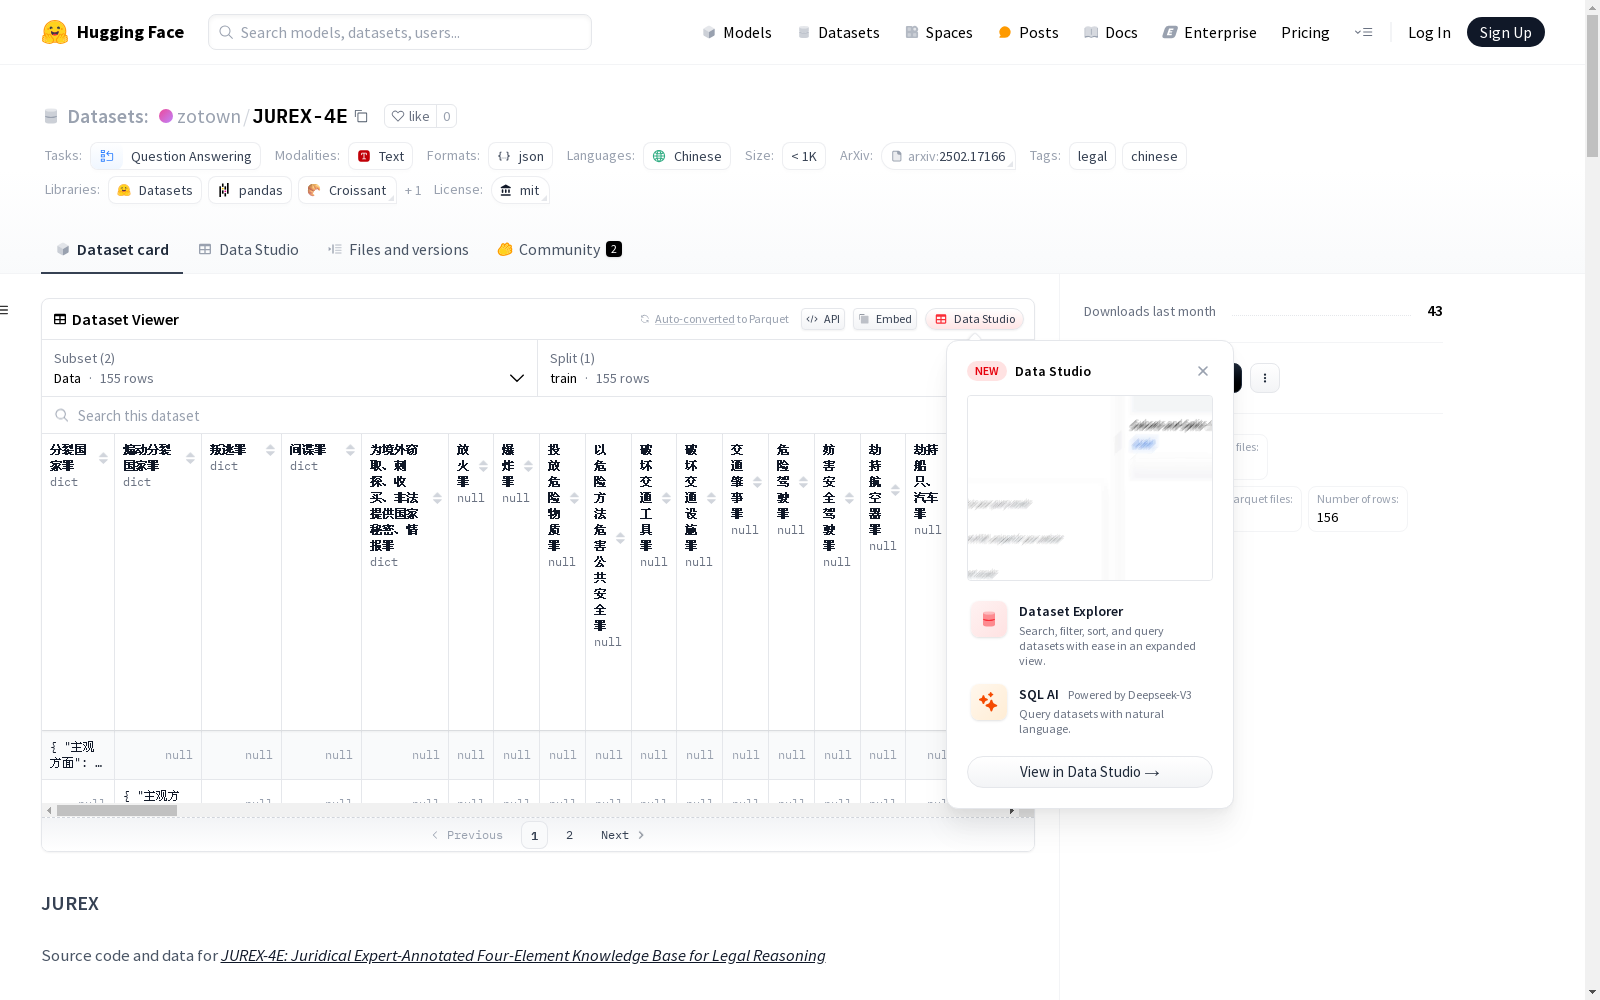
Task: Click the SQL AI sparkle icon
Action: pyautogui.click(x=989, y=702)
